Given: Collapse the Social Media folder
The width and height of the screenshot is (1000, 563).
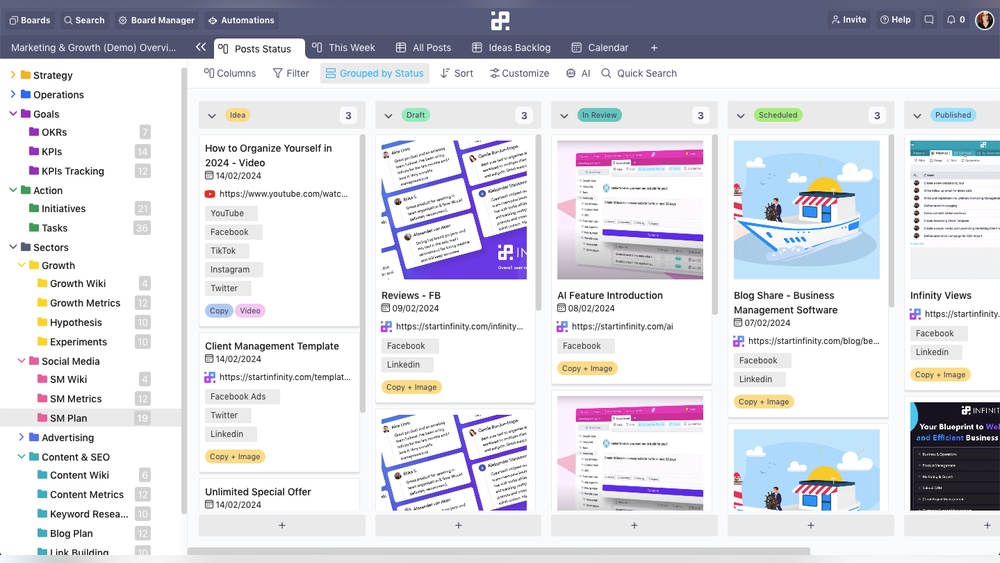Looking at the screenshot, I should (x=21, y=360).
